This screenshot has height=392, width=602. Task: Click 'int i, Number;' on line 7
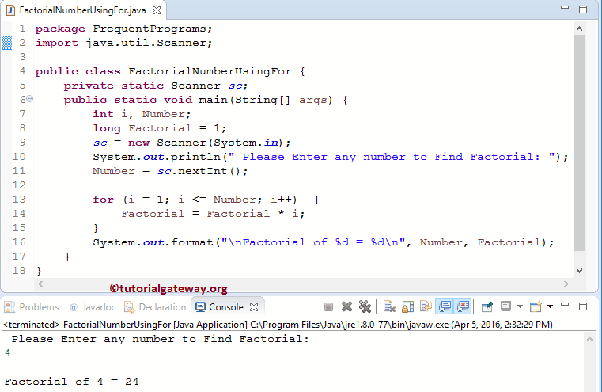click(141, 114)
